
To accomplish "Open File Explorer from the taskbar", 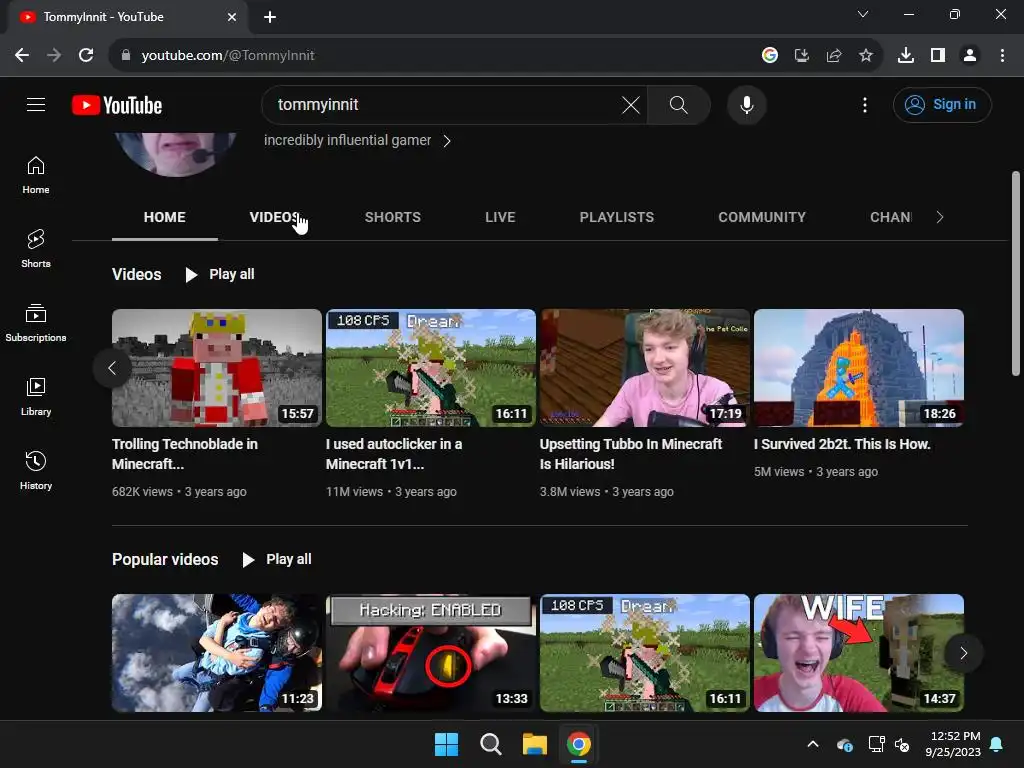I will [534, 744].
